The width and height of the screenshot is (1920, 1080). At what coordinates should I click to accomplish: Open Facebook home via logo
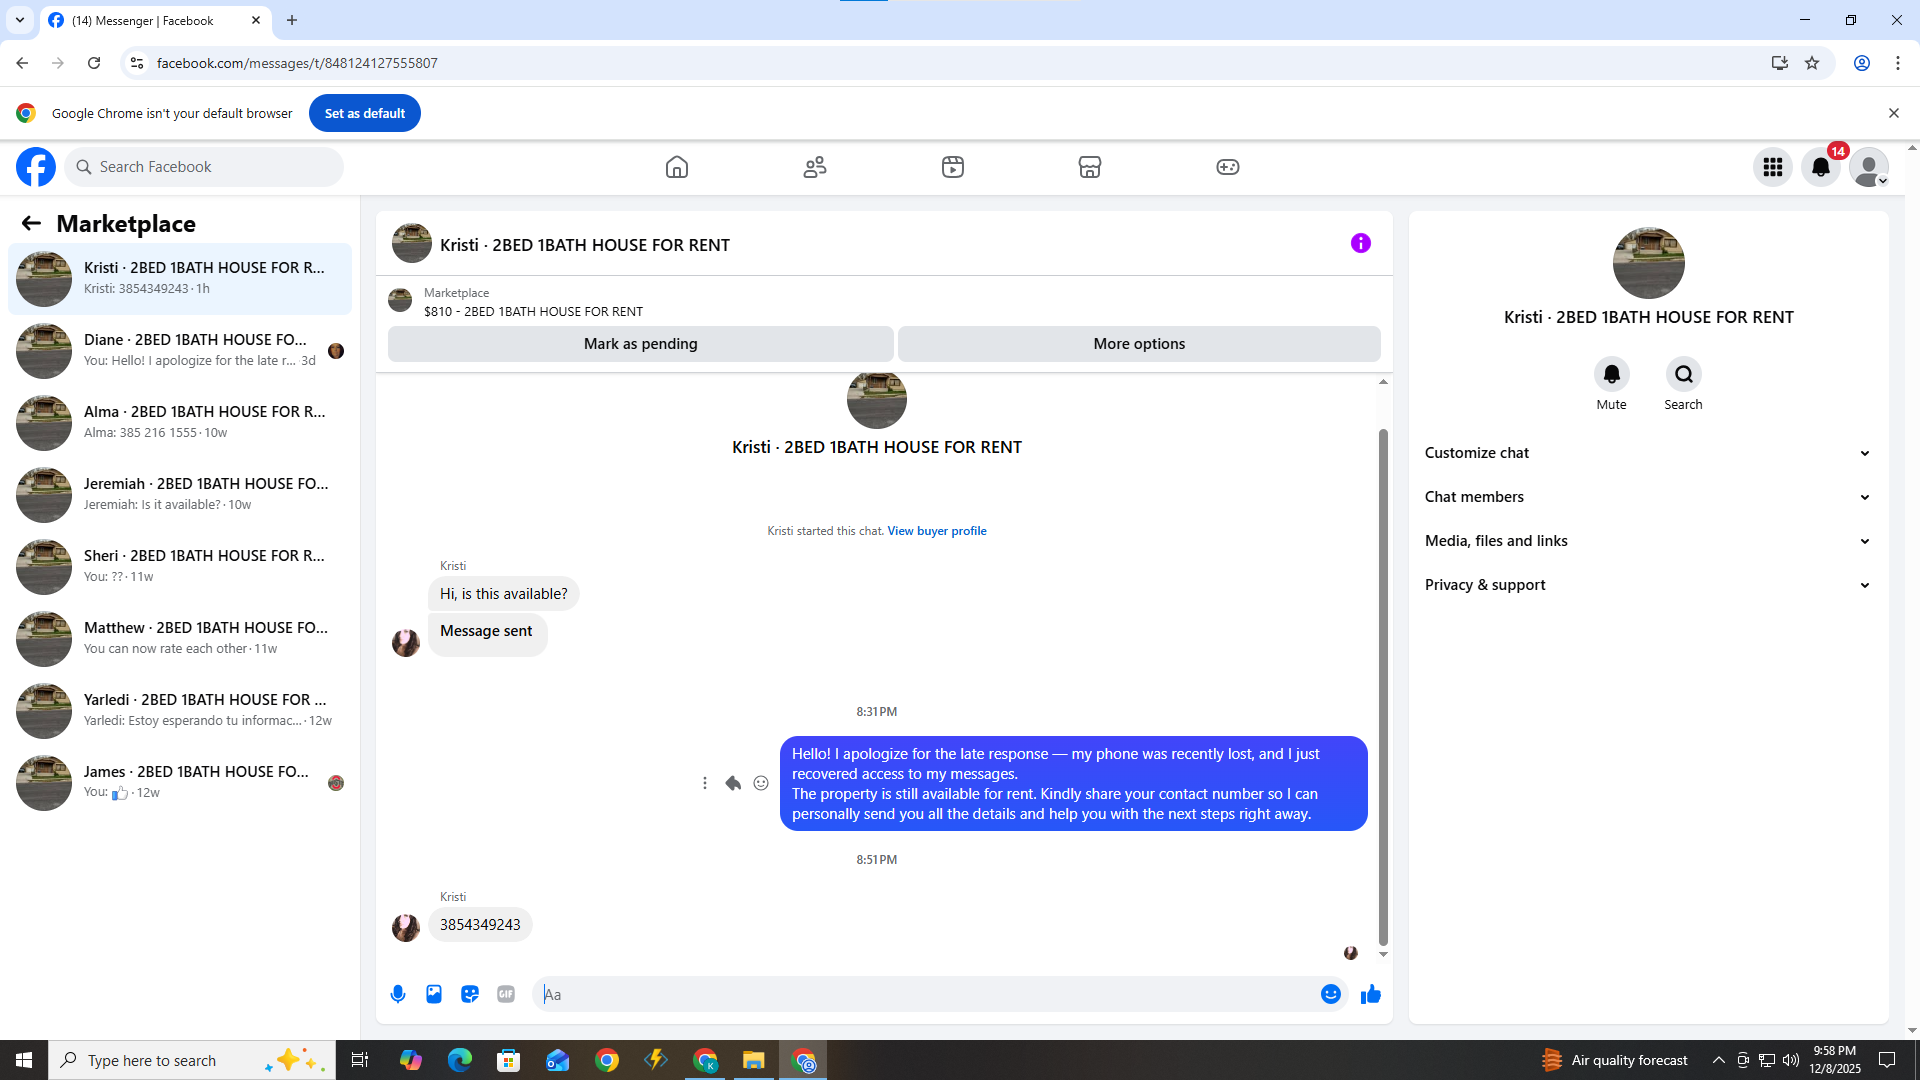(36, 167)
